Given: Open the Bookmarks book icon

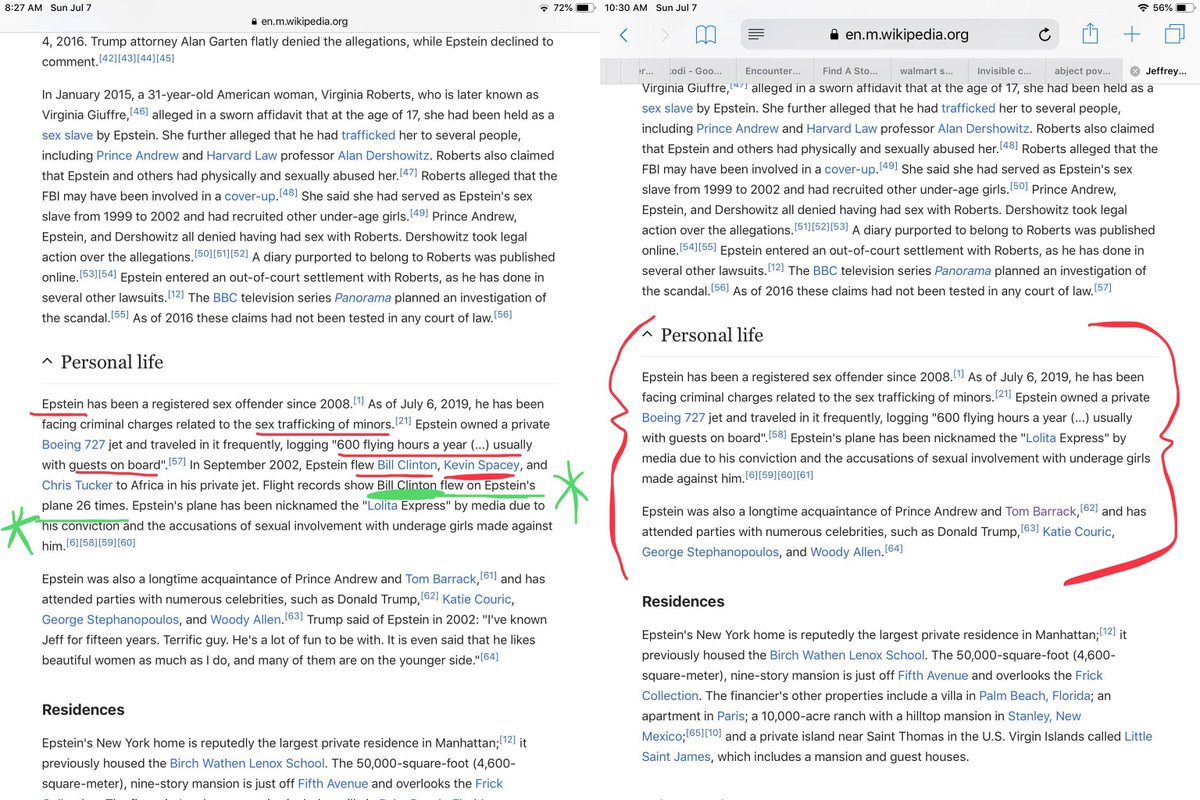Looking at the screenshot, I should tap(706, 35).
